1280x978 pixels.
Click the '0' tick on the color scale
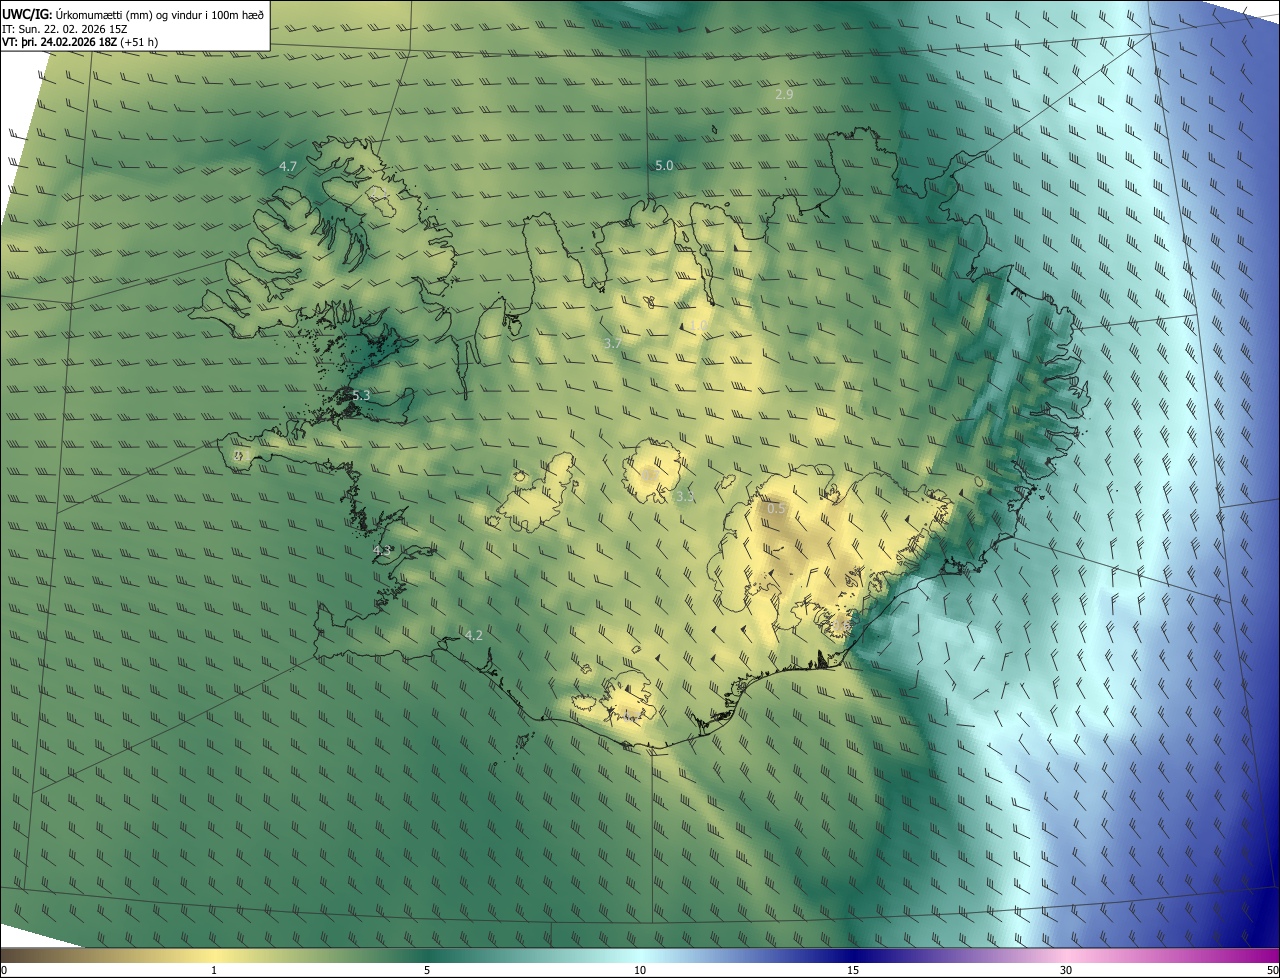coord(3,970)
